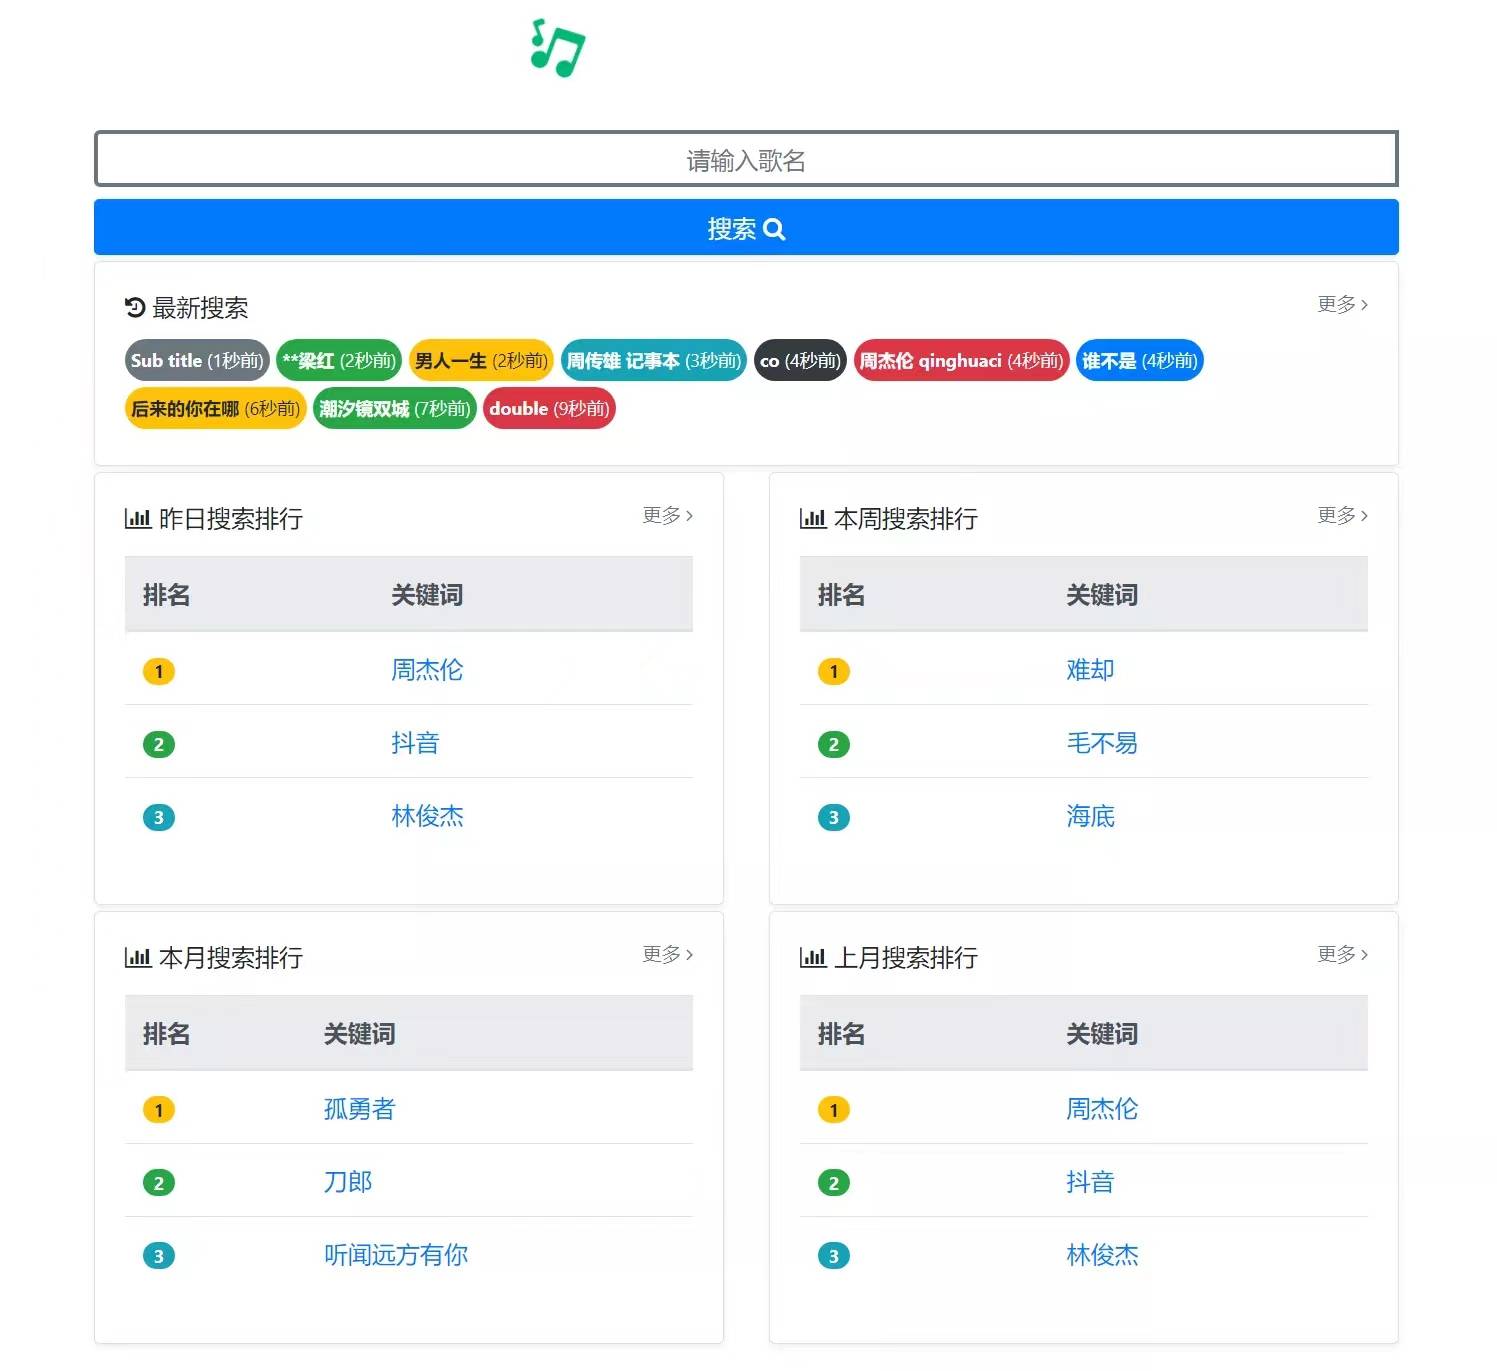This screenshot has height=1371, width=1497.
Task: Open 更多 for 本月搜索排行
Action: click(667, 954)
